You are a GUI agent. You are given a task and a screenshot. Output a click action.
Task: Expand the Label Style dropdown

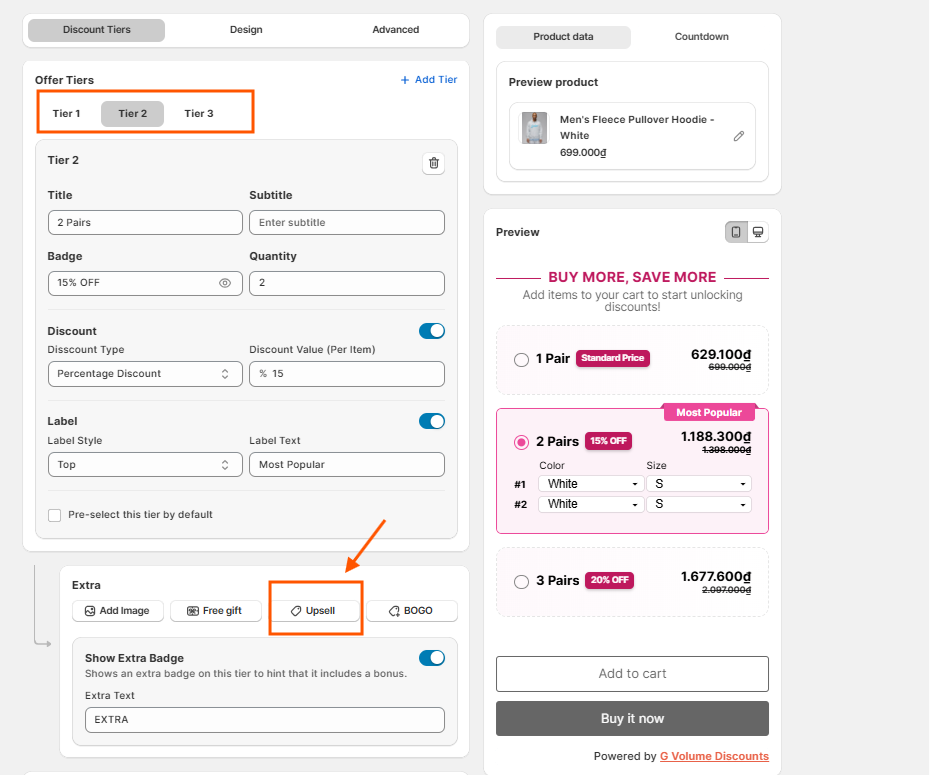(x=145, y=465)
